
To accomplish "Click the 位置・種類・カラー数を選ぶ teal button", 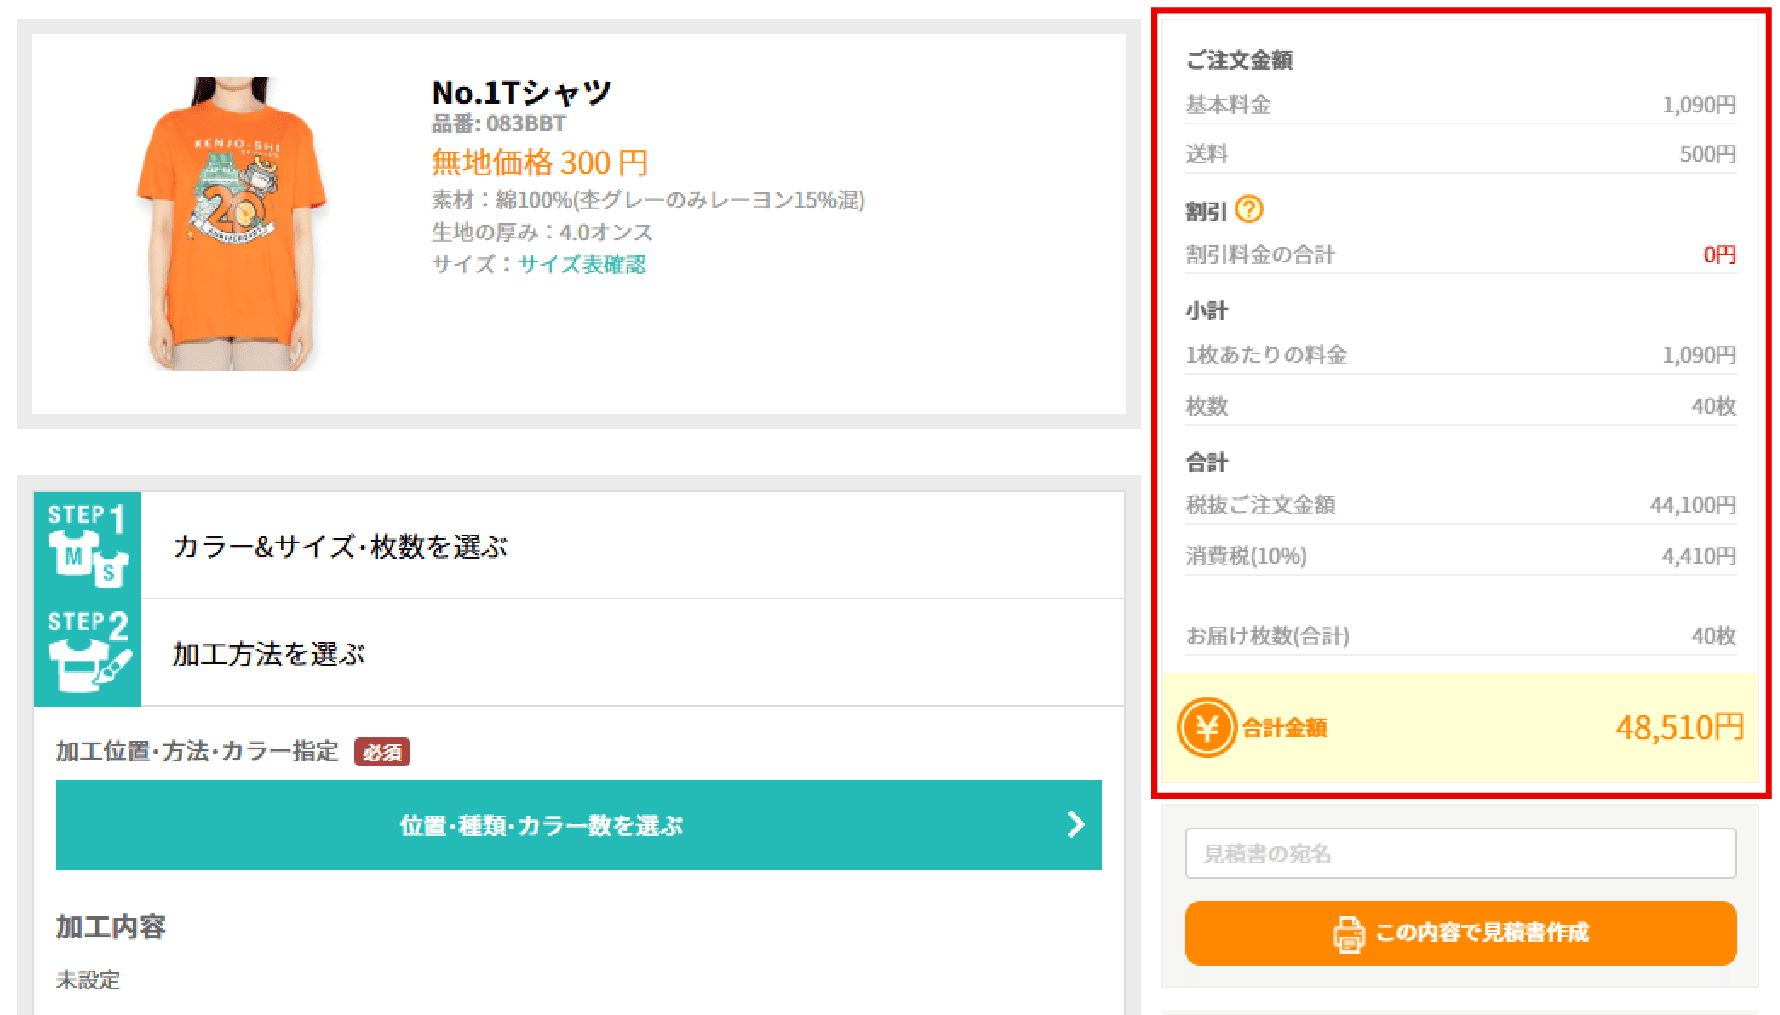I will [x=578, y=825].
